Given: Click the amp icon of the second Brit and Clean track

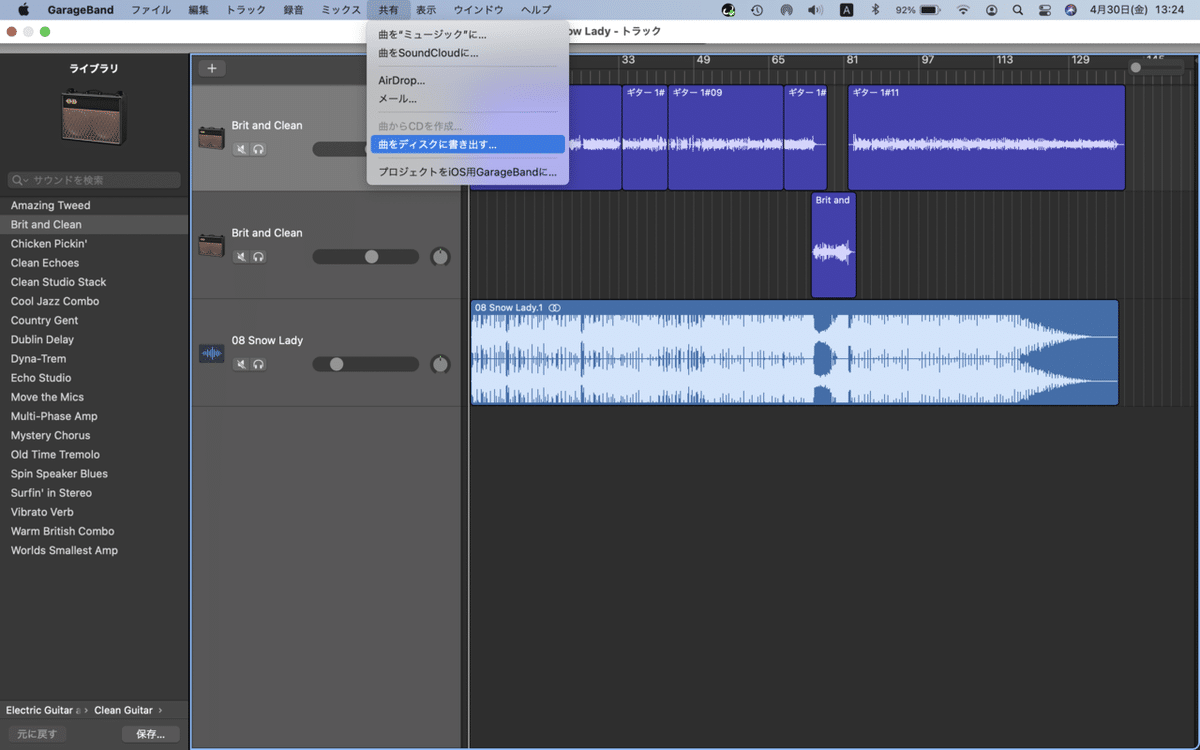Looking at the screenshot, I should pyautogui.click(x=211, y=245).
